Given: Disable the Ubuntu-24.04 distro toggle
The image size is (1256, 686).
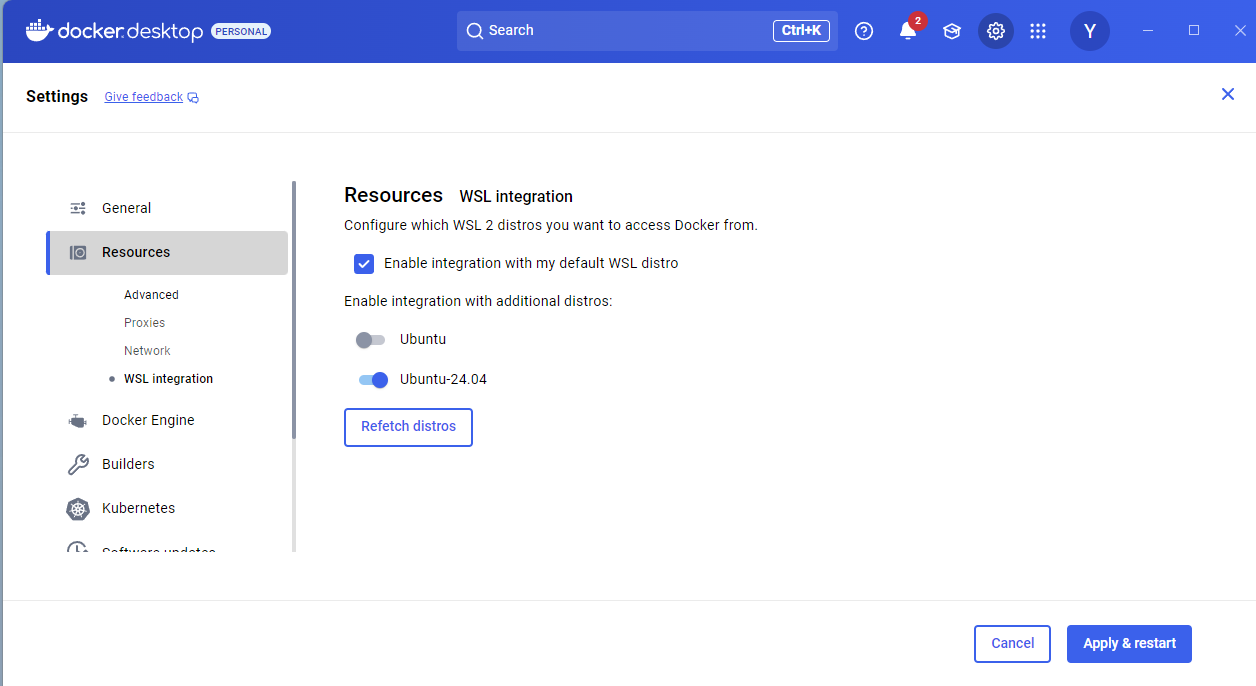Looking at the screenshot, I should click(374, 380).
